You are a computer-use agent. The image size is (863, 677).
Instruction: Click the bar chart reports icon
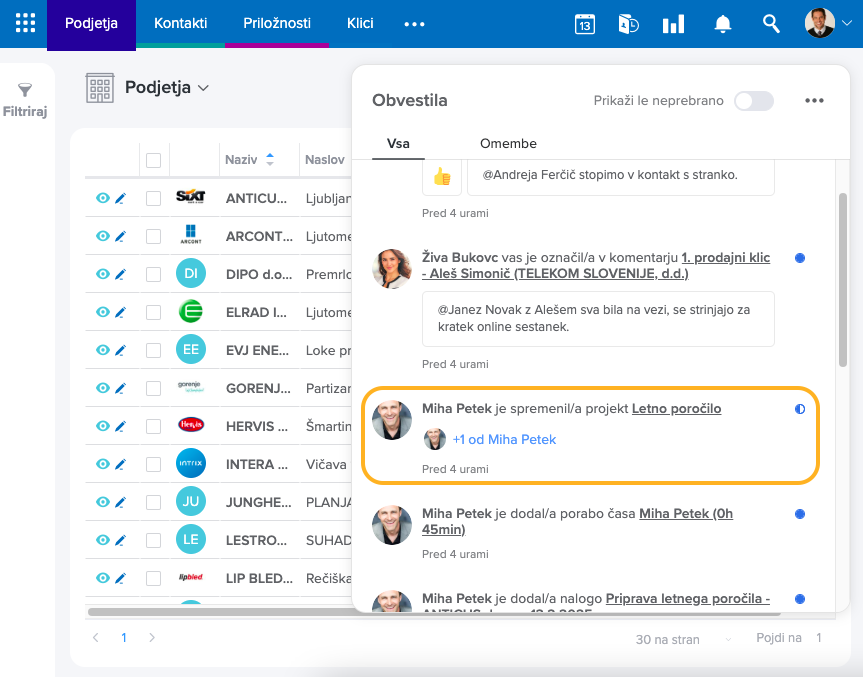[673, 24]
